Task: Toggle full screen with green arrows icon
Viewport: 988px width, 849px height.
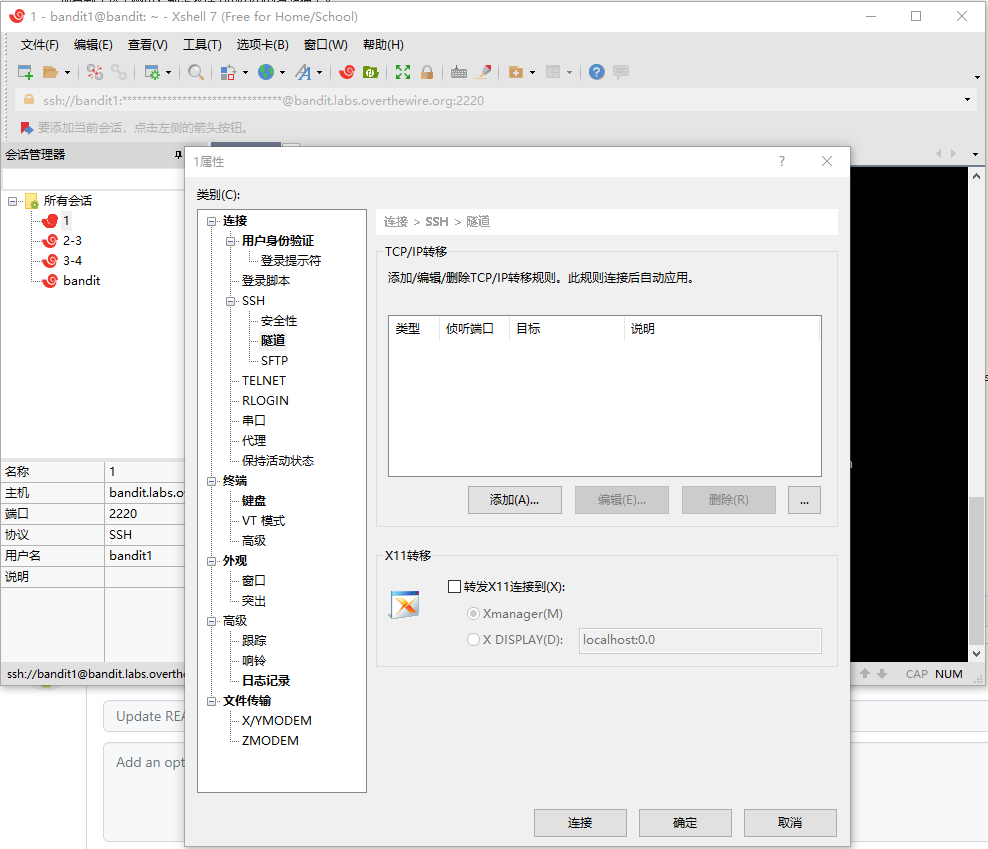Action: (403, 72)
